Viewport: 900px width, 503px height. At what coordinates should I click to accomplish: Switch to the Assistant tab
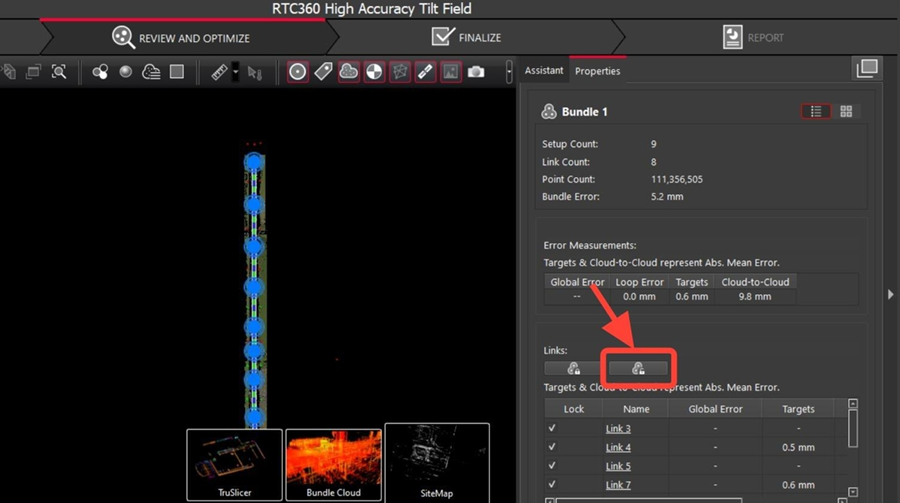click(545, 71)
